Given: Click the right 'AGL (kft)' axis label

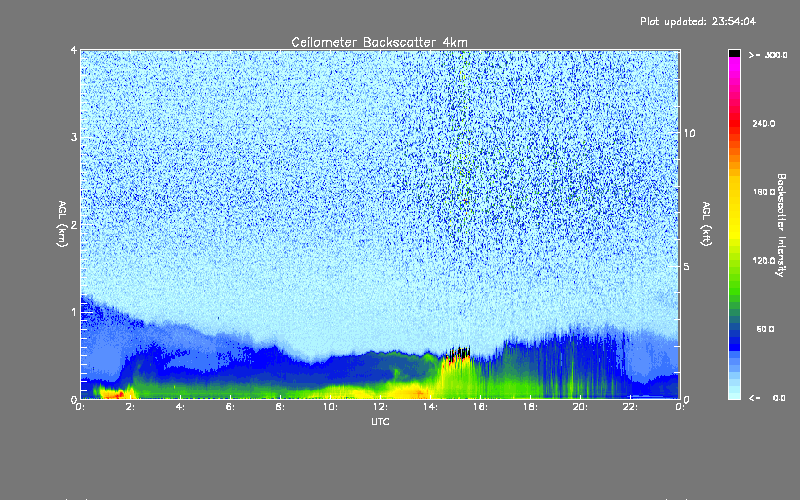Looking at the screenshot, I should (x=706, y=224).
